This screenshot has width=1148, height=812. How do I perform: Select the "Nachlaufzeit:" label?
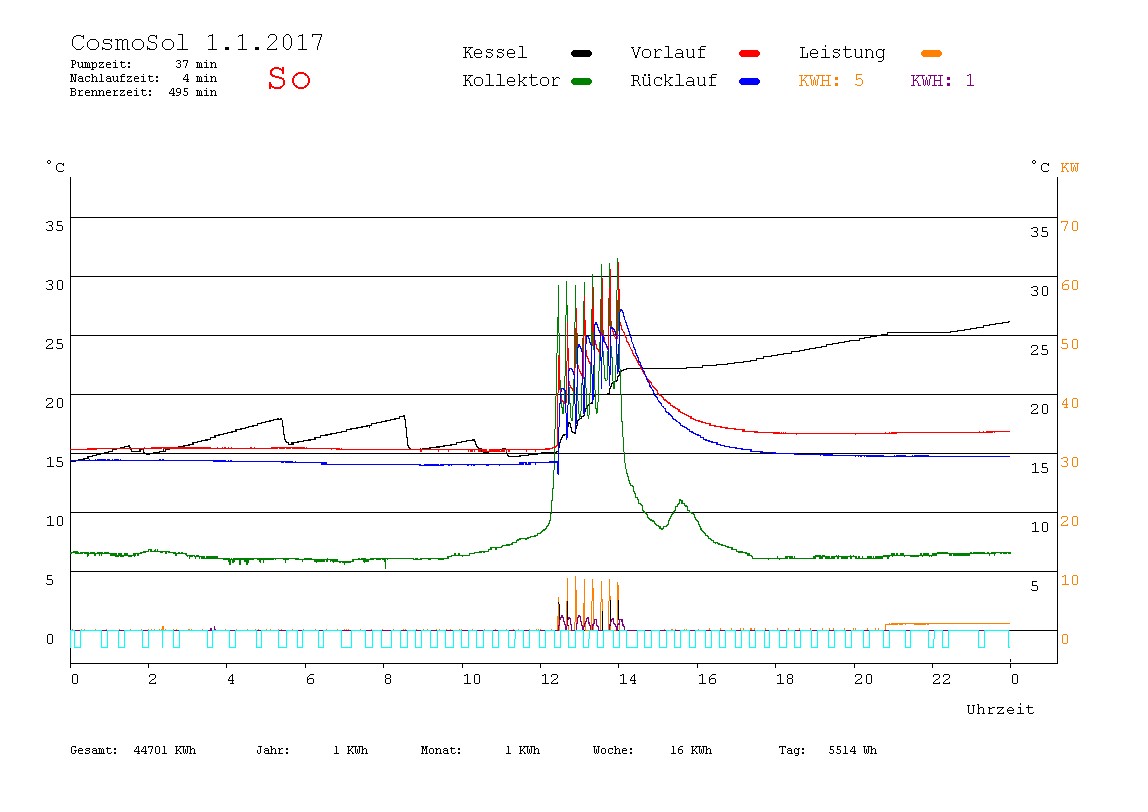(115, 78)
